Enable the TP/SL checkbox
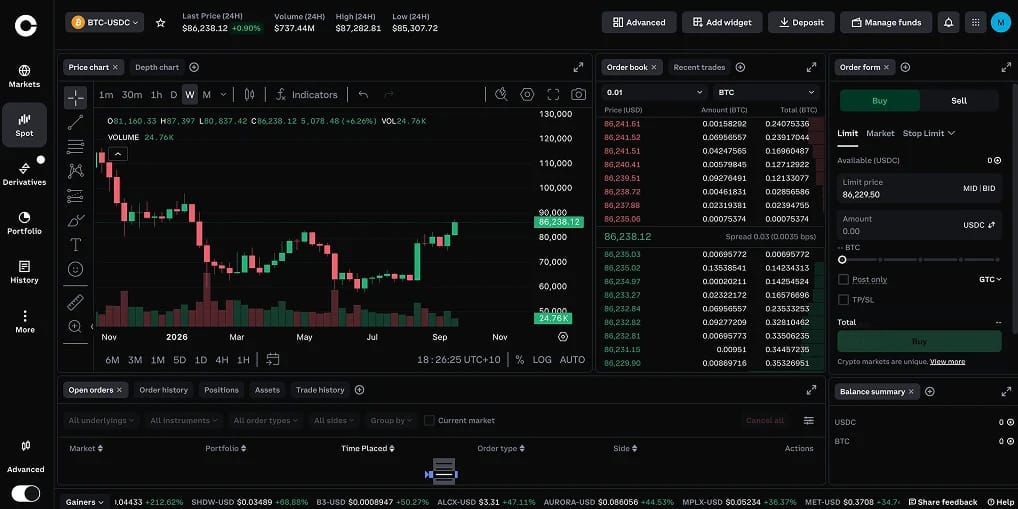Image resolution: width=1018 pixels, height=509 pixels. (x=843, y=299)
